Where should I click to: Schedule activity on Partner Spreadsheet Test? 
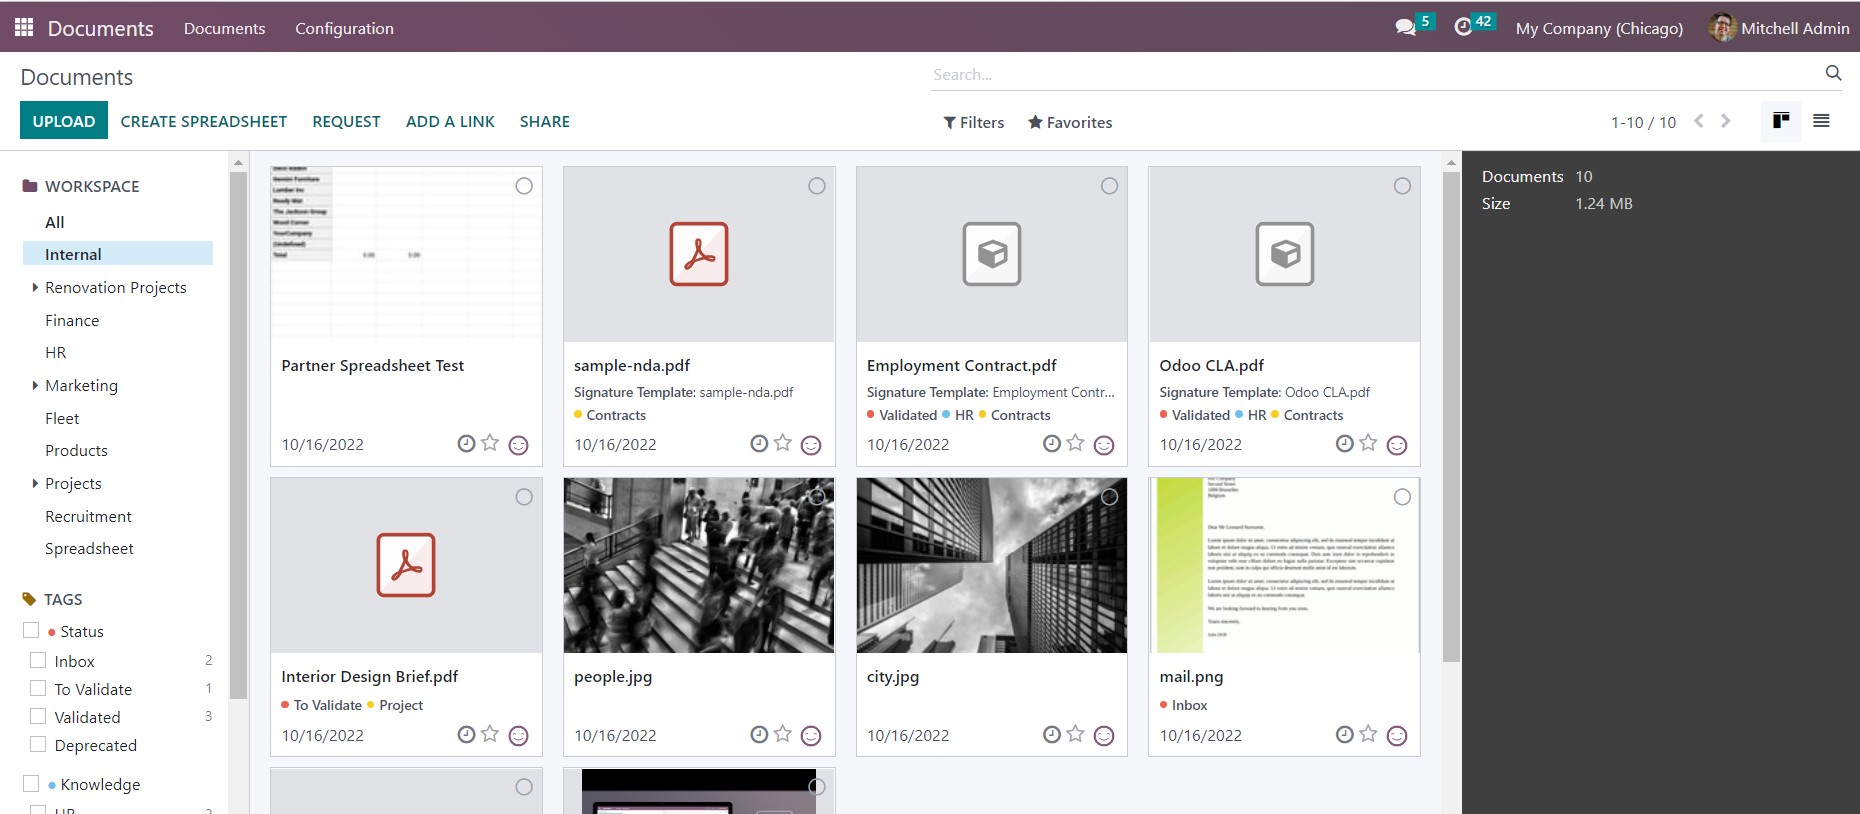click(466, 444)
